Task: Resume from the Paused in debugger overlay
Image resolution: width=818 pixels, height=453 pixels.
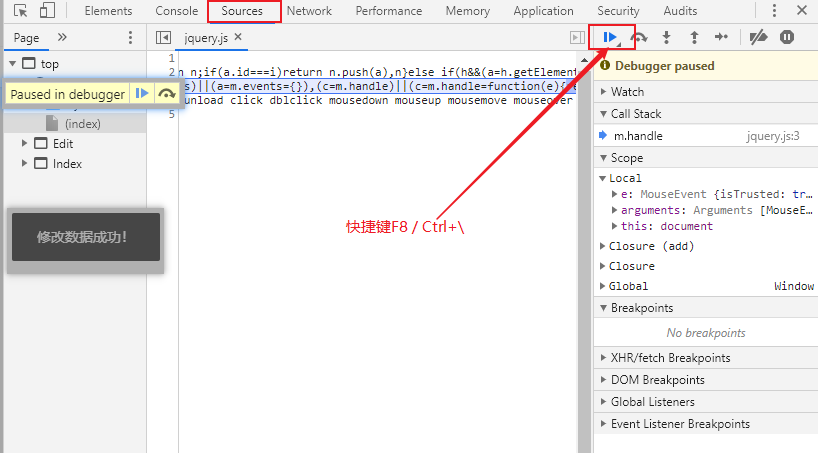Action: (x=142, y=94)
